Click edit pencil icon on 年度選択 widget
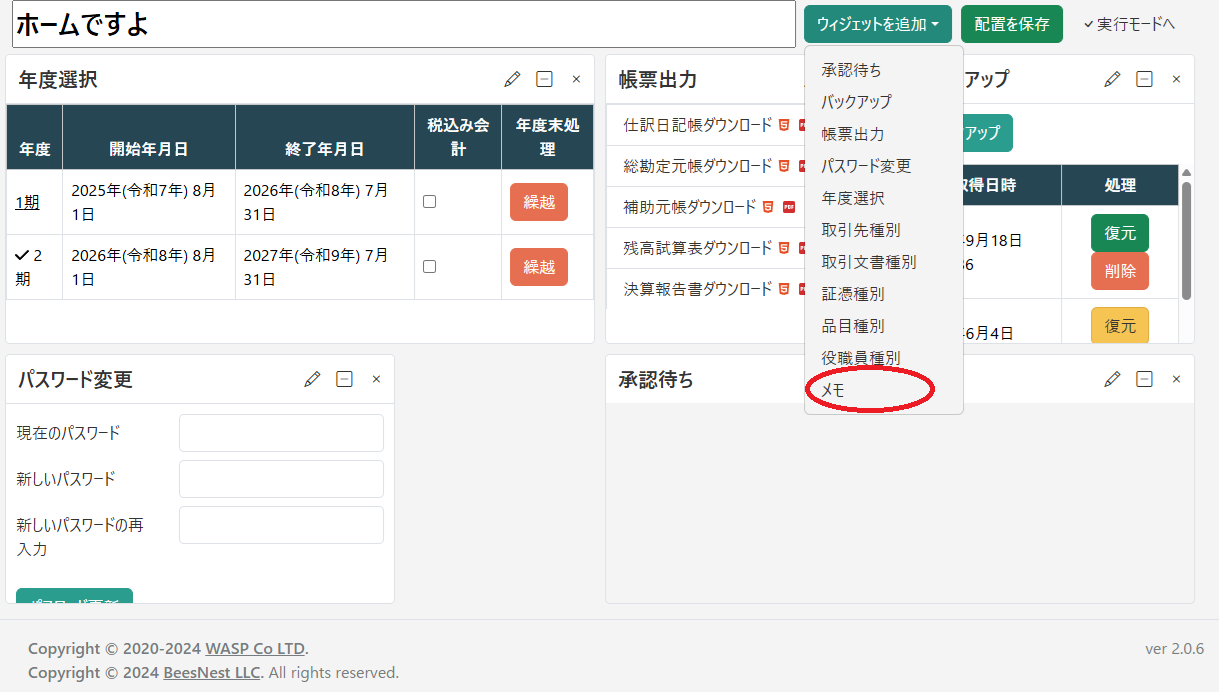This screenshot has width=1219, height=692. tap(513, 79)
